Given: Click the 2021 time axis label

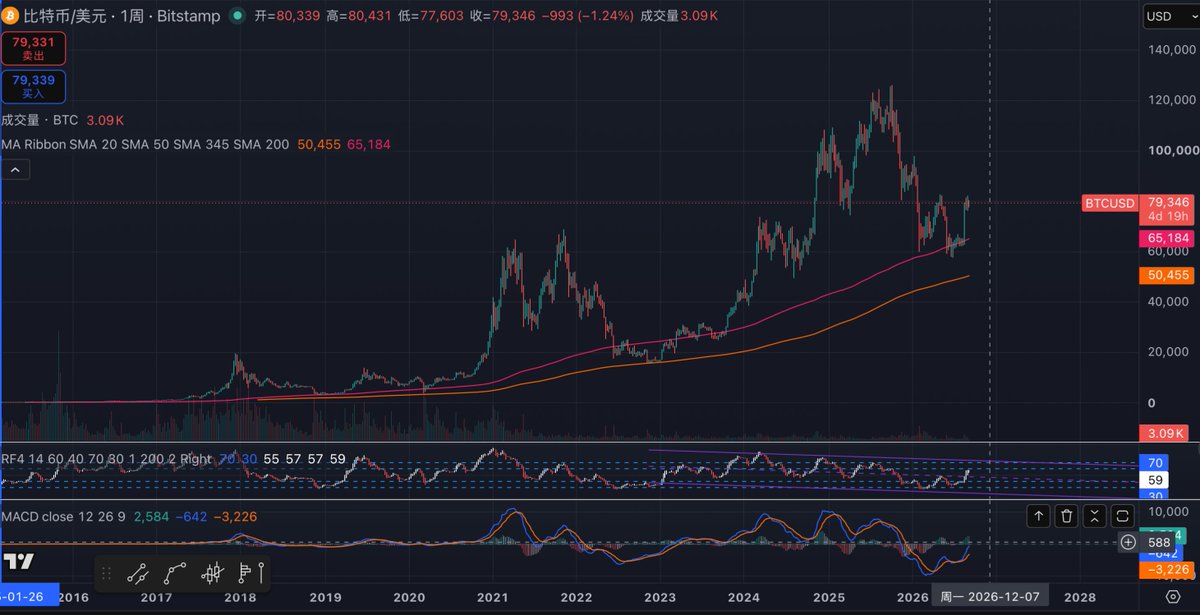Looking at the screenshot, I should 491,597.
